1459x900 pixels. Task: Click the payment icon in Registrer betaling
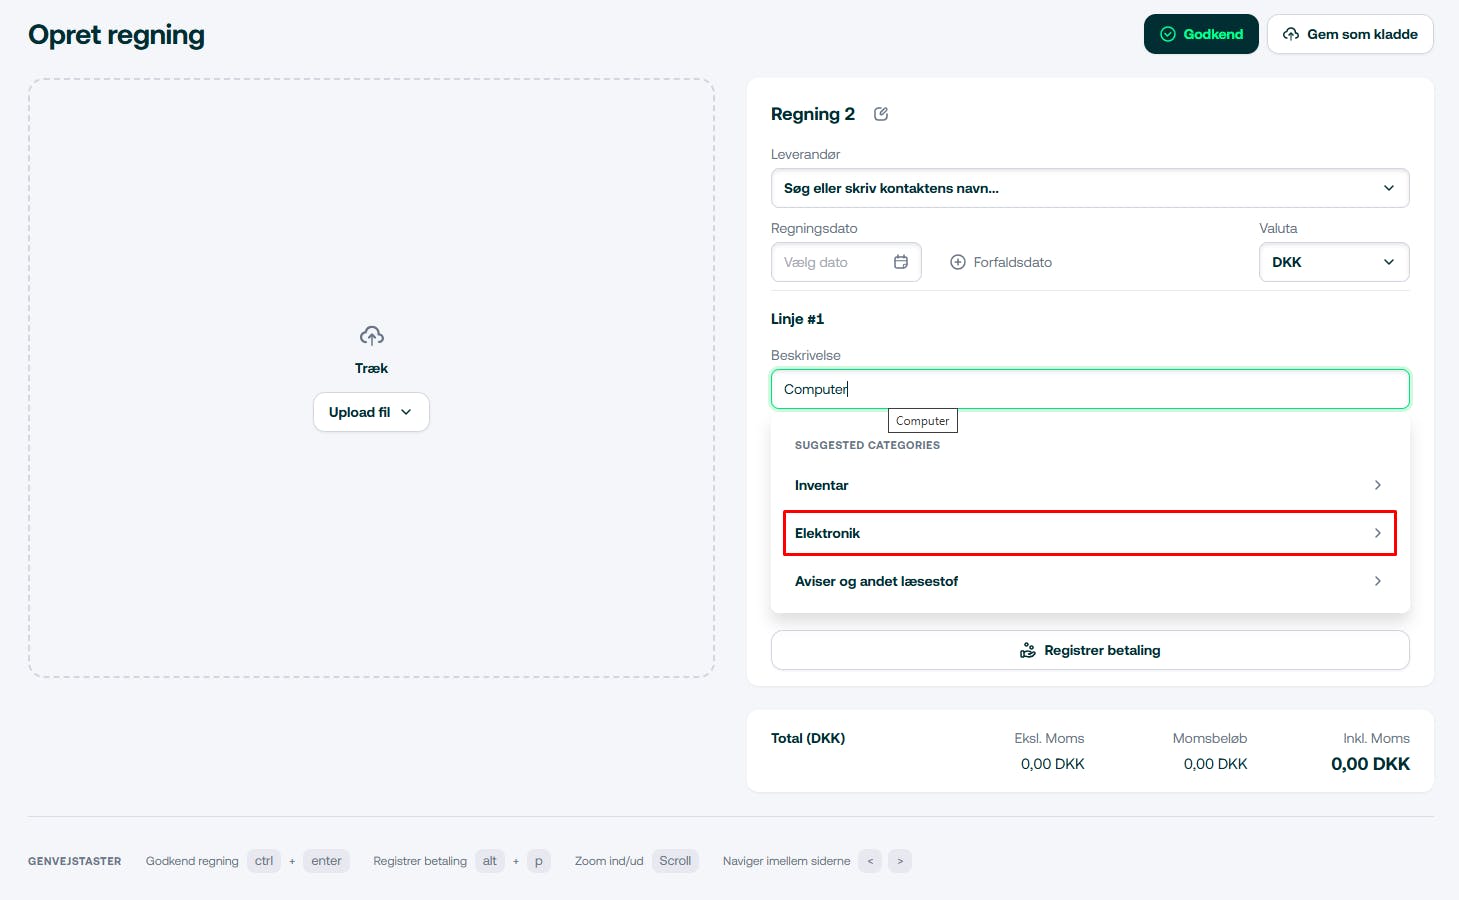coord(1027,650)
